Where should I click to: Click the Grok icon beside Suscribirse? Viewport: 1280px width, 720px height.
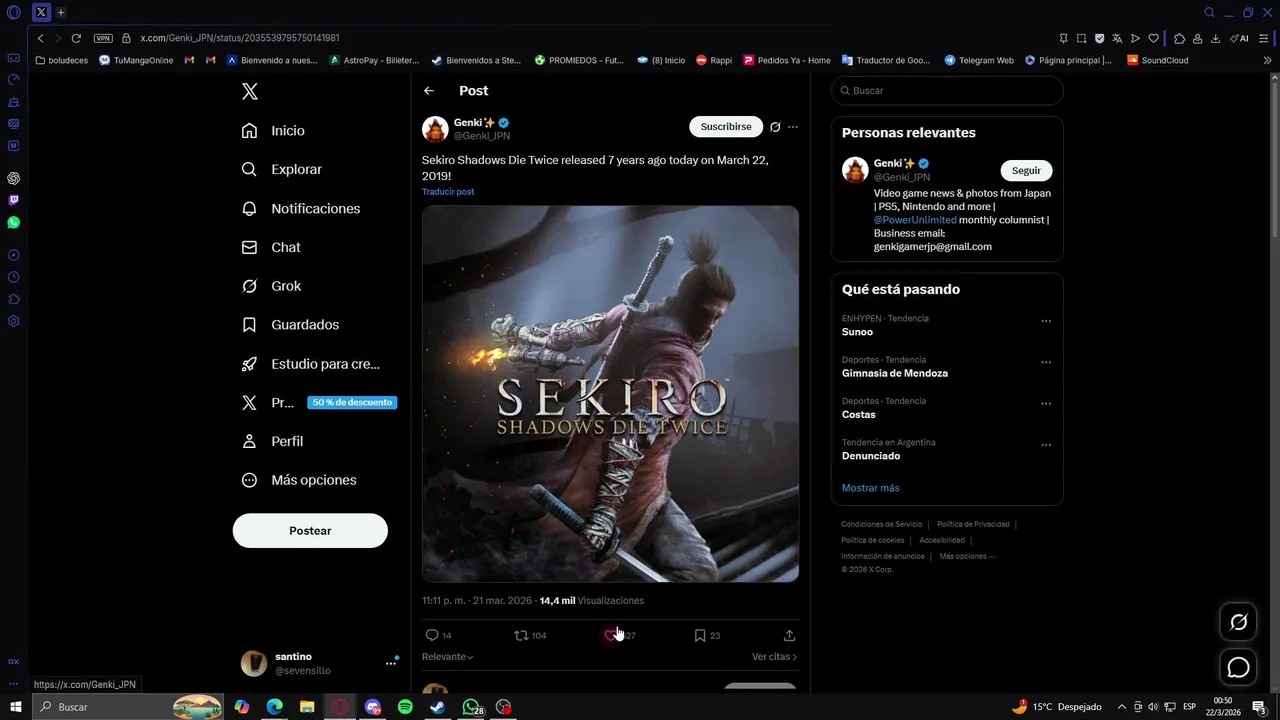click(x=775, y=127)
